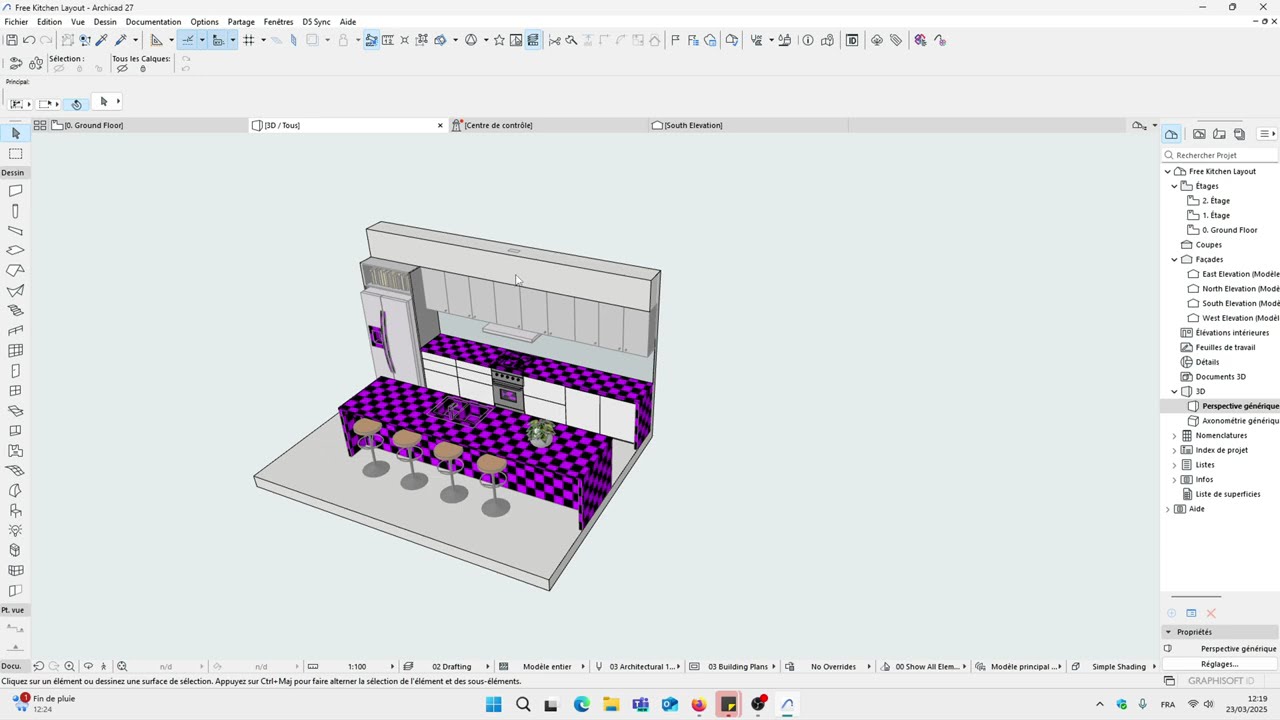This screenshot has height=720, width=1280.
Task: Select the Beam tool in the toolbox
Action: tap(15, 231)
